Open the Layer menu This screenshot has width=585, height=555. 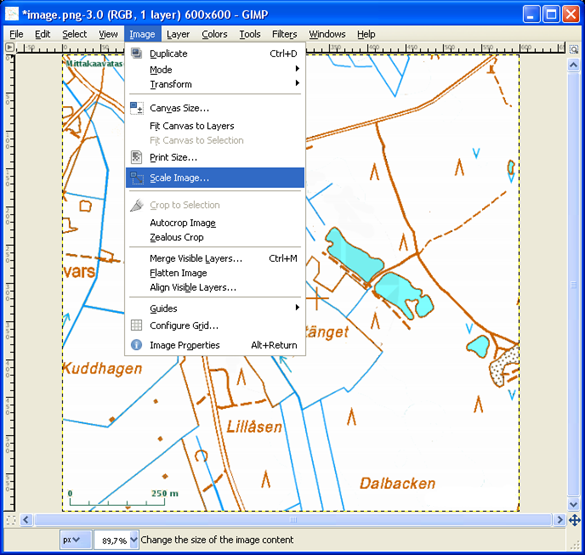coord(178,34)
